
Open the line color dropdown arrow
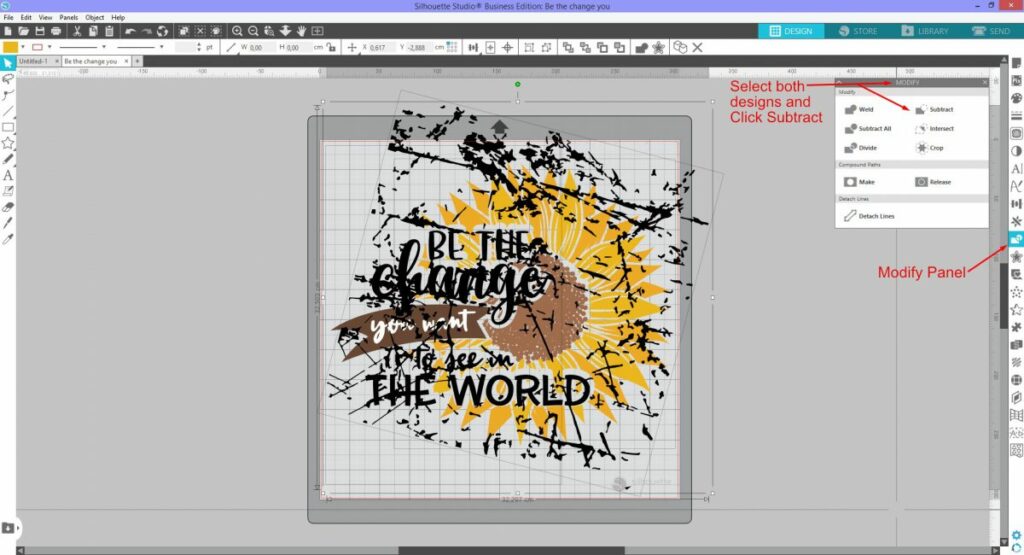[50, 47]
